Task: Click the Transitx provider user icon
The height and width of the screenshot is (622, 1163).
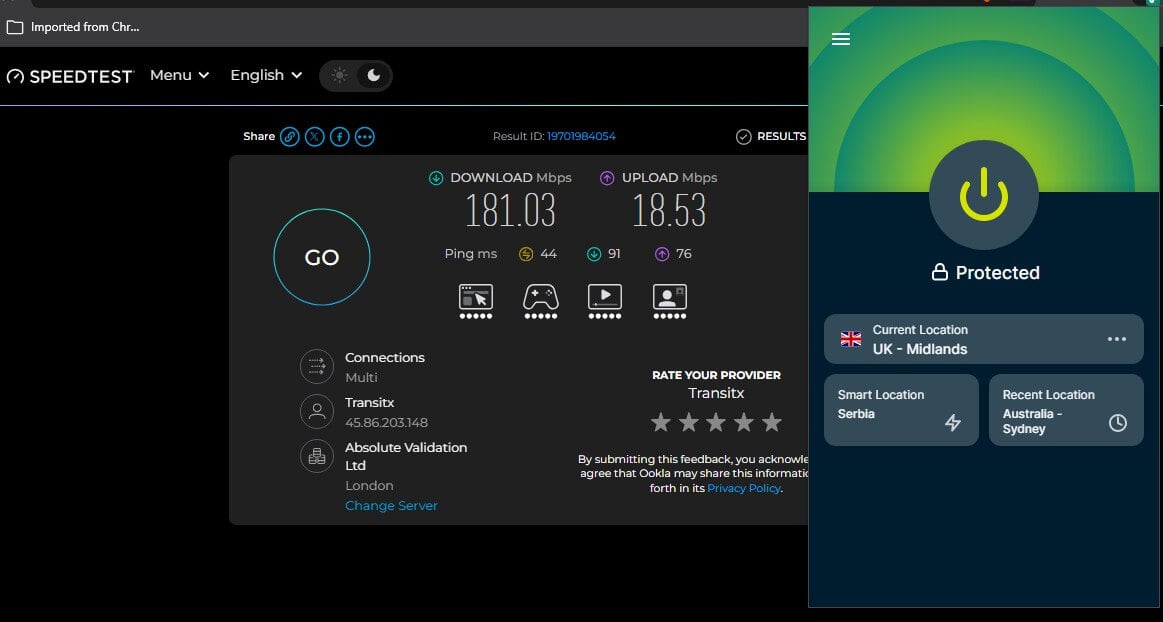Action: [317, 411]
